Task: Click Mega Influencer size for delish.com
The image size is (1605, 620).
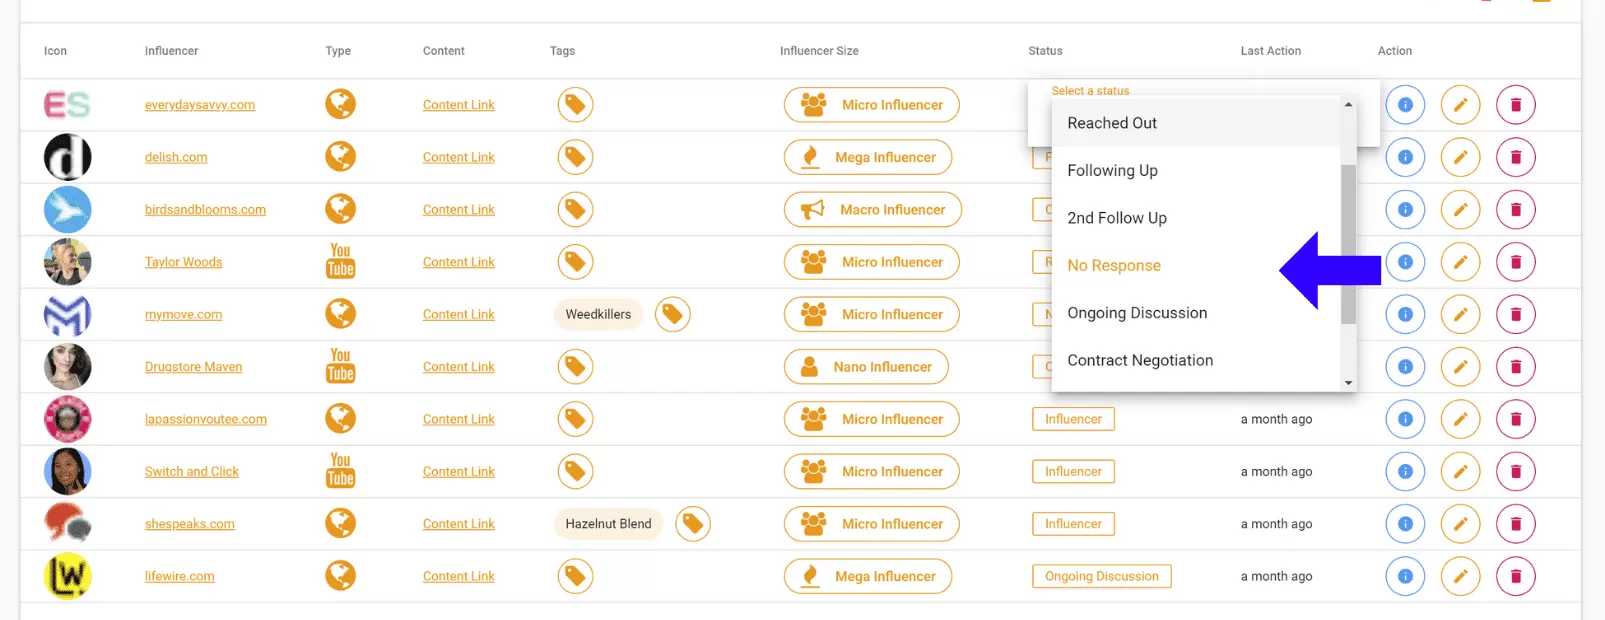Action: click(868, 157)
